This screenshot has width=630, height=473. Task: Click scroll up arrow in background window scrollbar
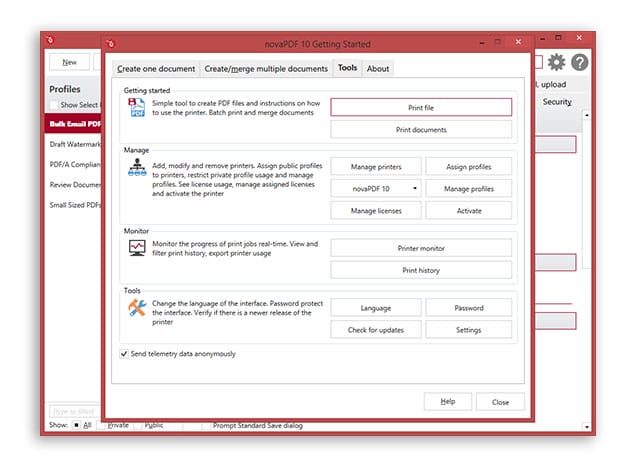coord(587,115)
